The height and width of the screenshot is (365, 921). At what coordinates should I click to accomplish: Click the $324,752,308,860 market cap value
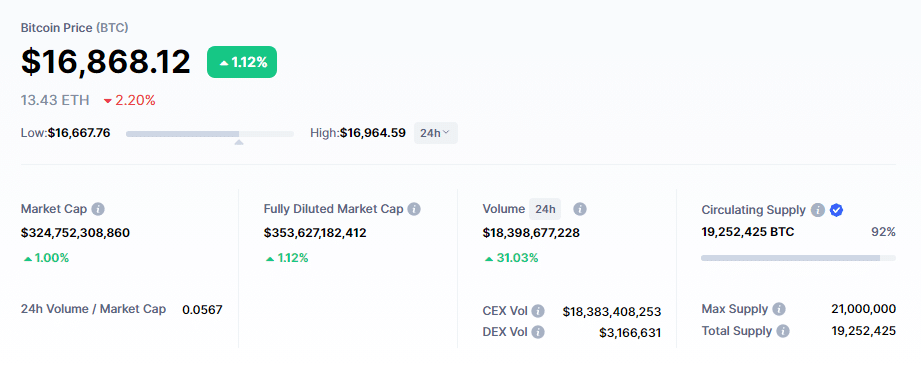pyautogui.click(x=75, y=233)
